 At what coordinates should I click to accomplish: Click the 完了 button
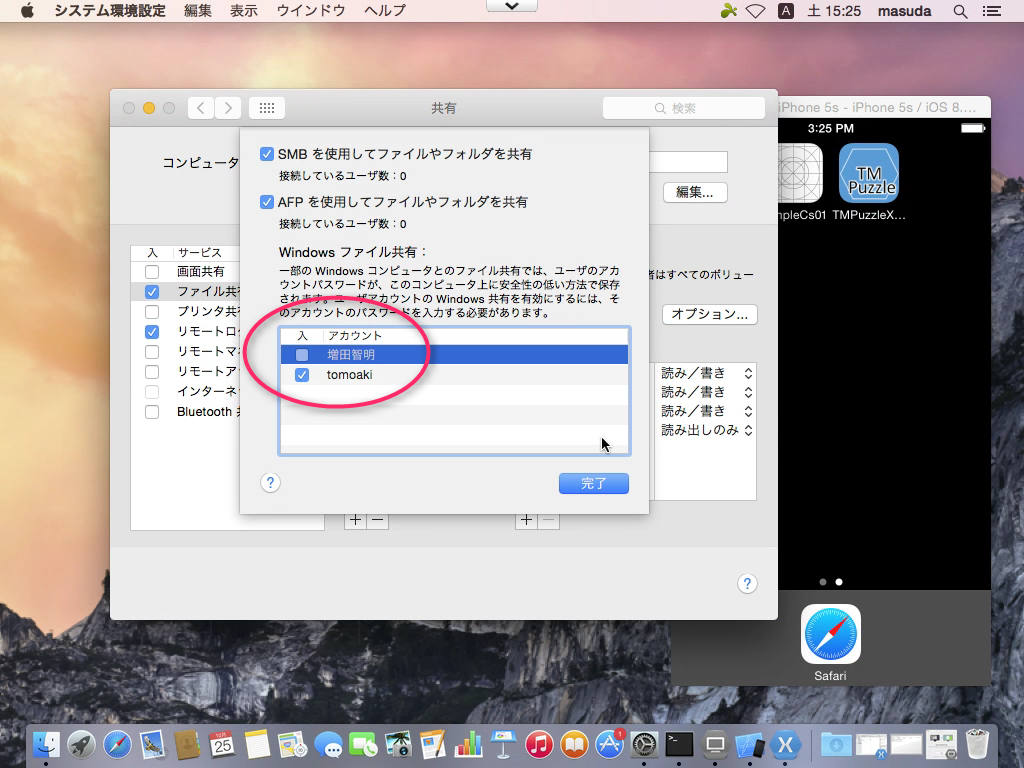point(593,484)
